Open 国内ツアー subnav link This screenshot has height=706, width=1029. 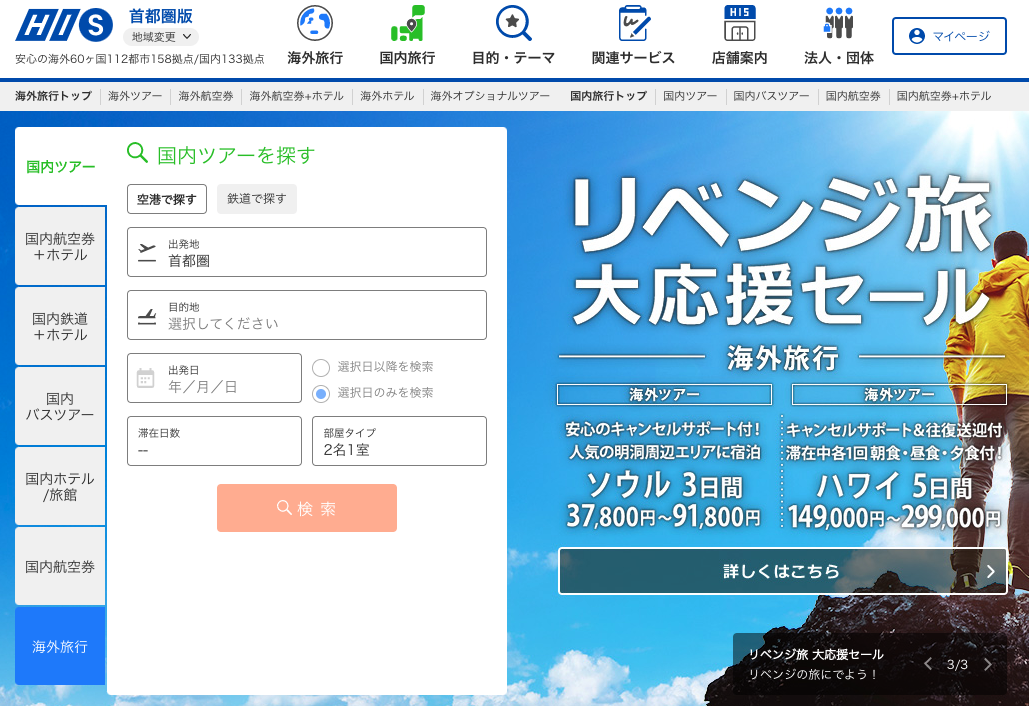(690, 96)
